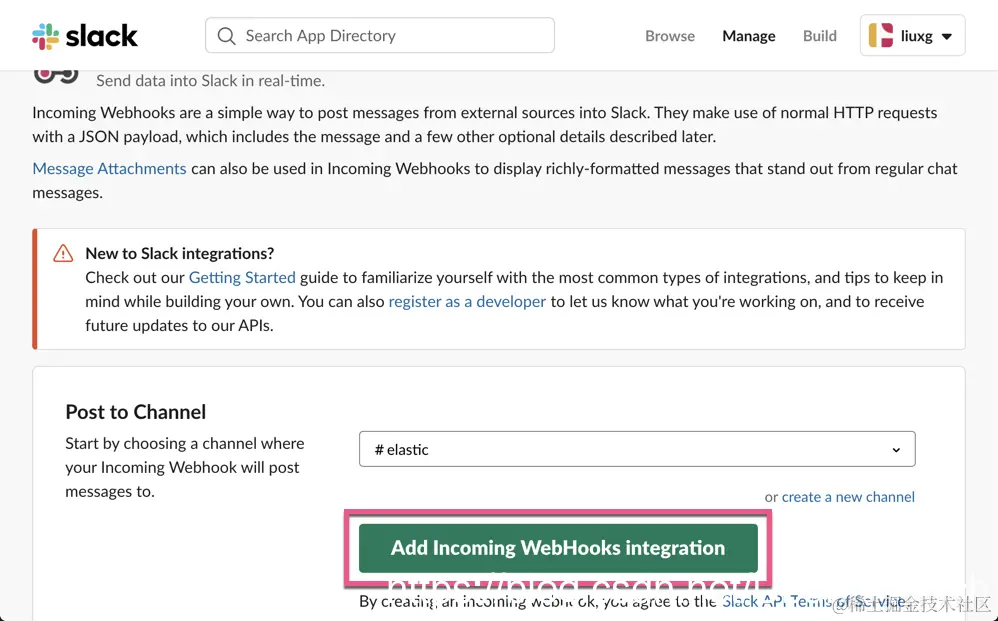Click the search magnifier icon
This screenshot has height=621, width=998.
226,36
